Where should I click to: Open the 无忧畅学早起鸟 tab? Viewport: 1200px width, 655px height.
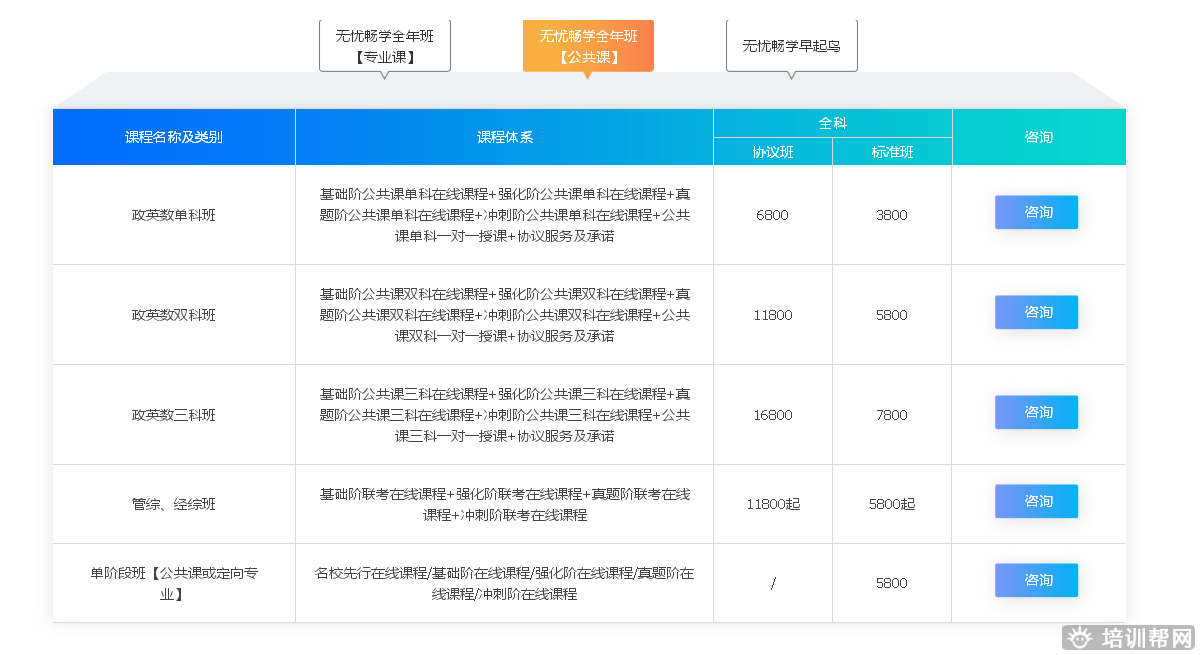click(791, 46)
